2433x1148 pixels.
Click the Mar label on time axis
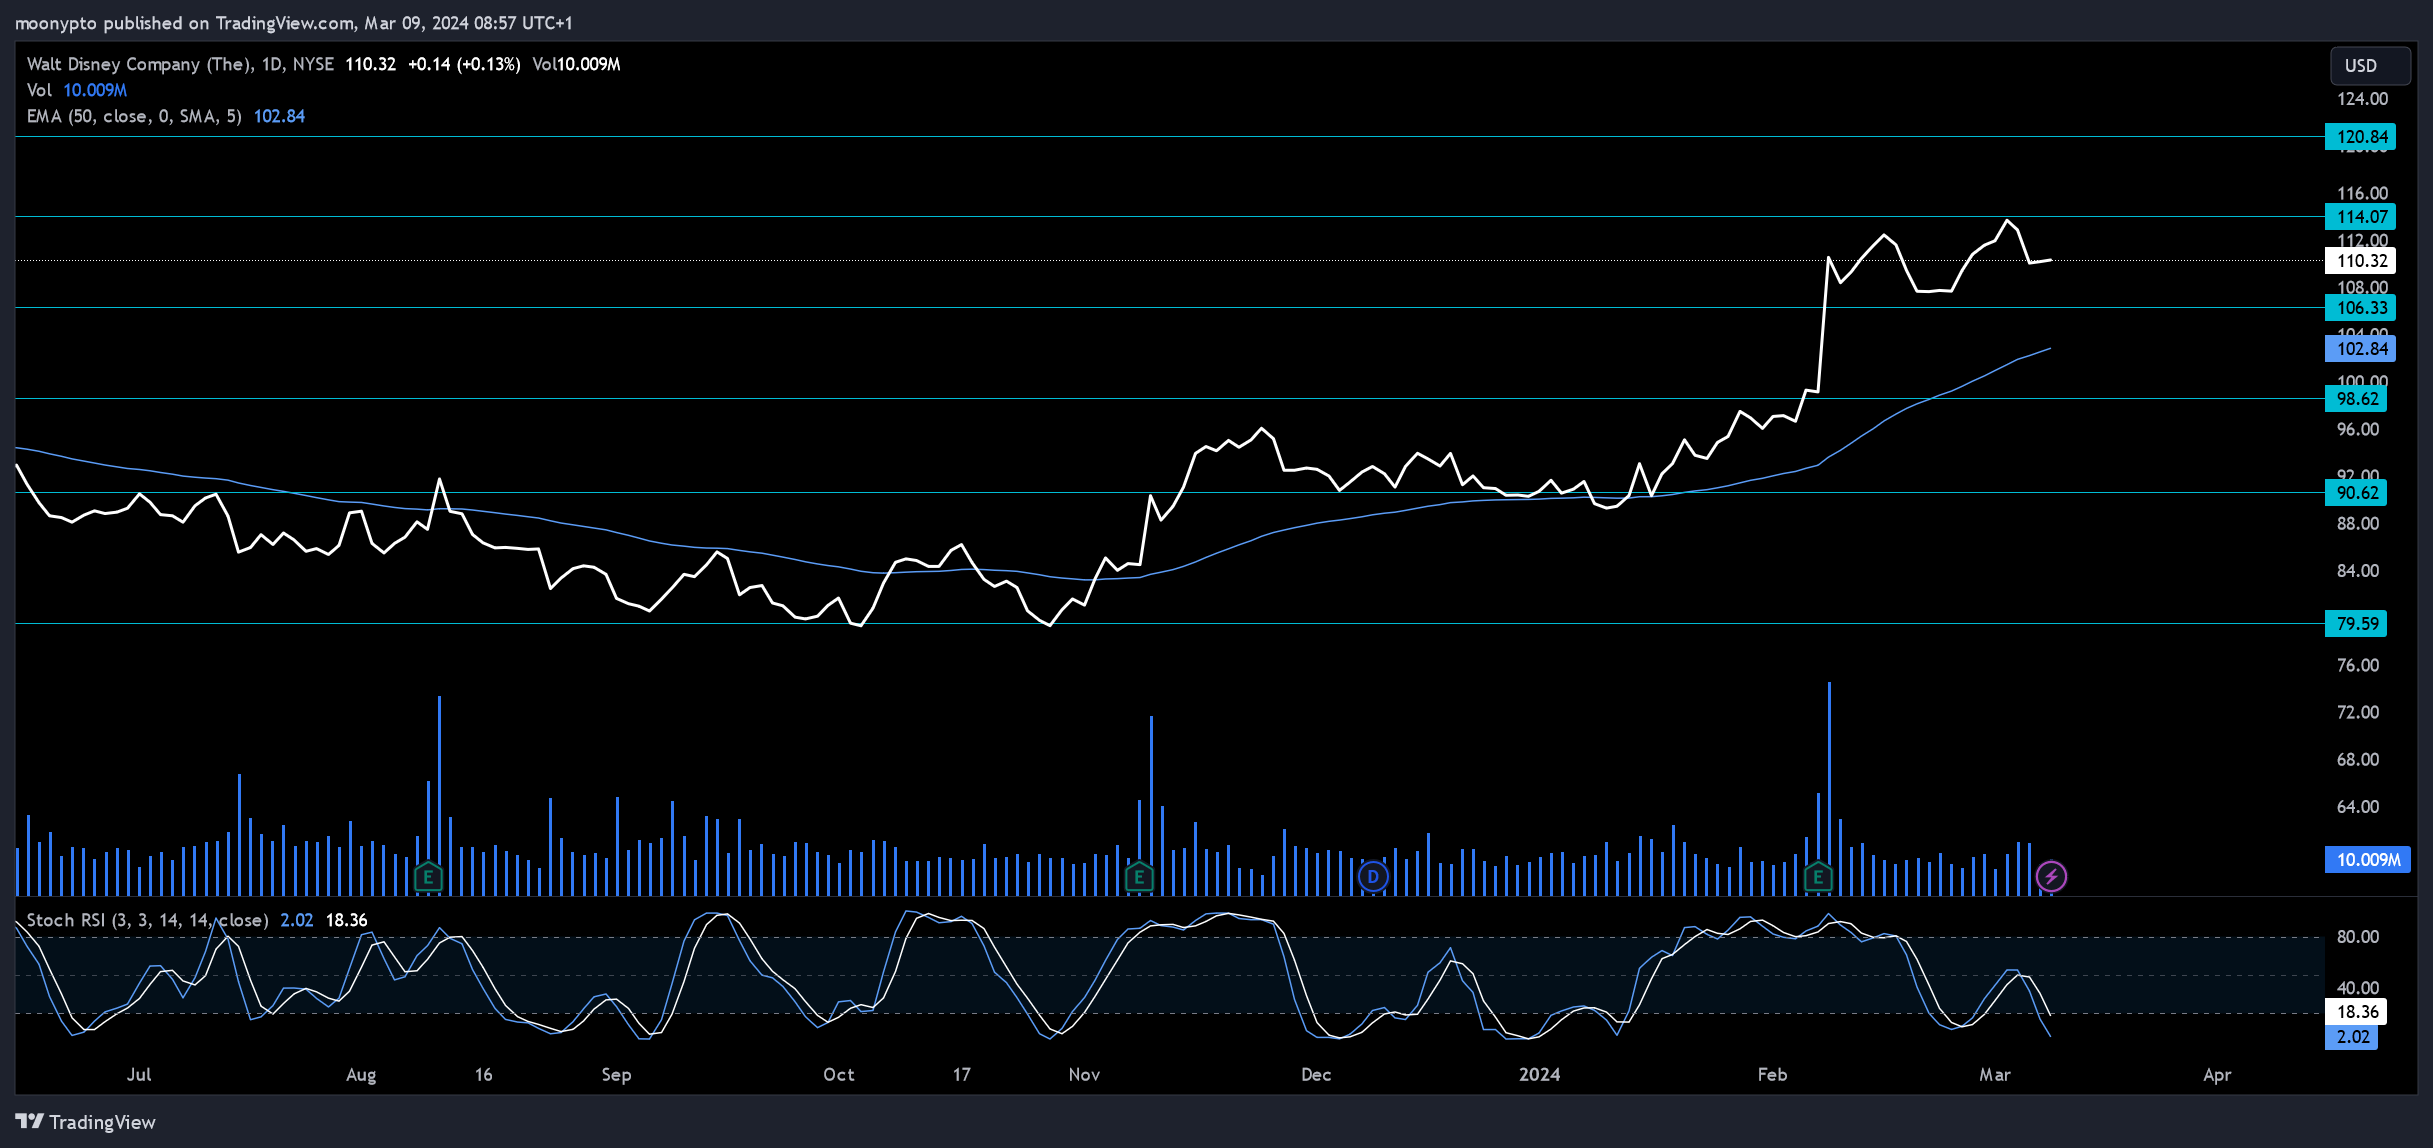pyautogui.click(x=1994, y=1074)
